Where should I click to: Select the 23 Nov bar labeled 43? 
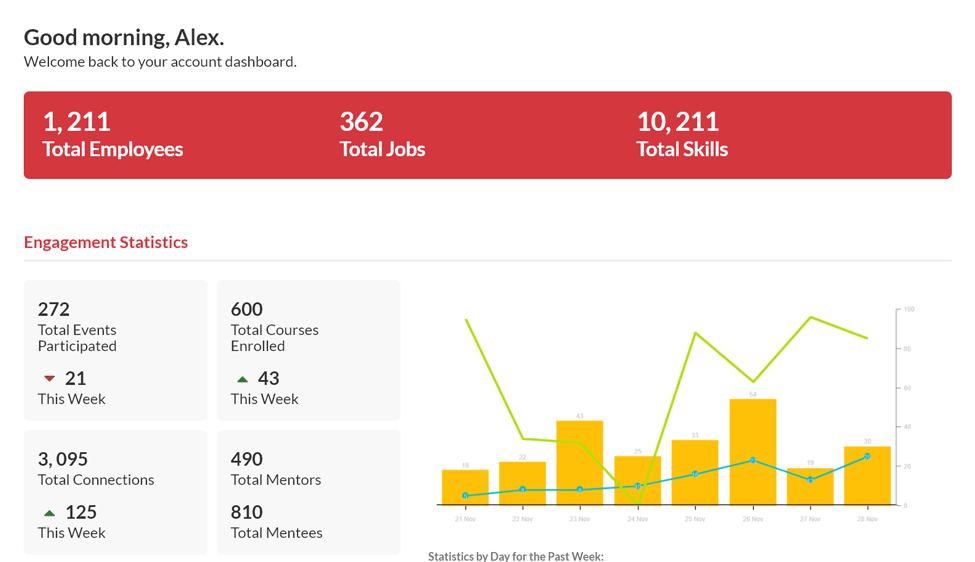click(580, 463)
